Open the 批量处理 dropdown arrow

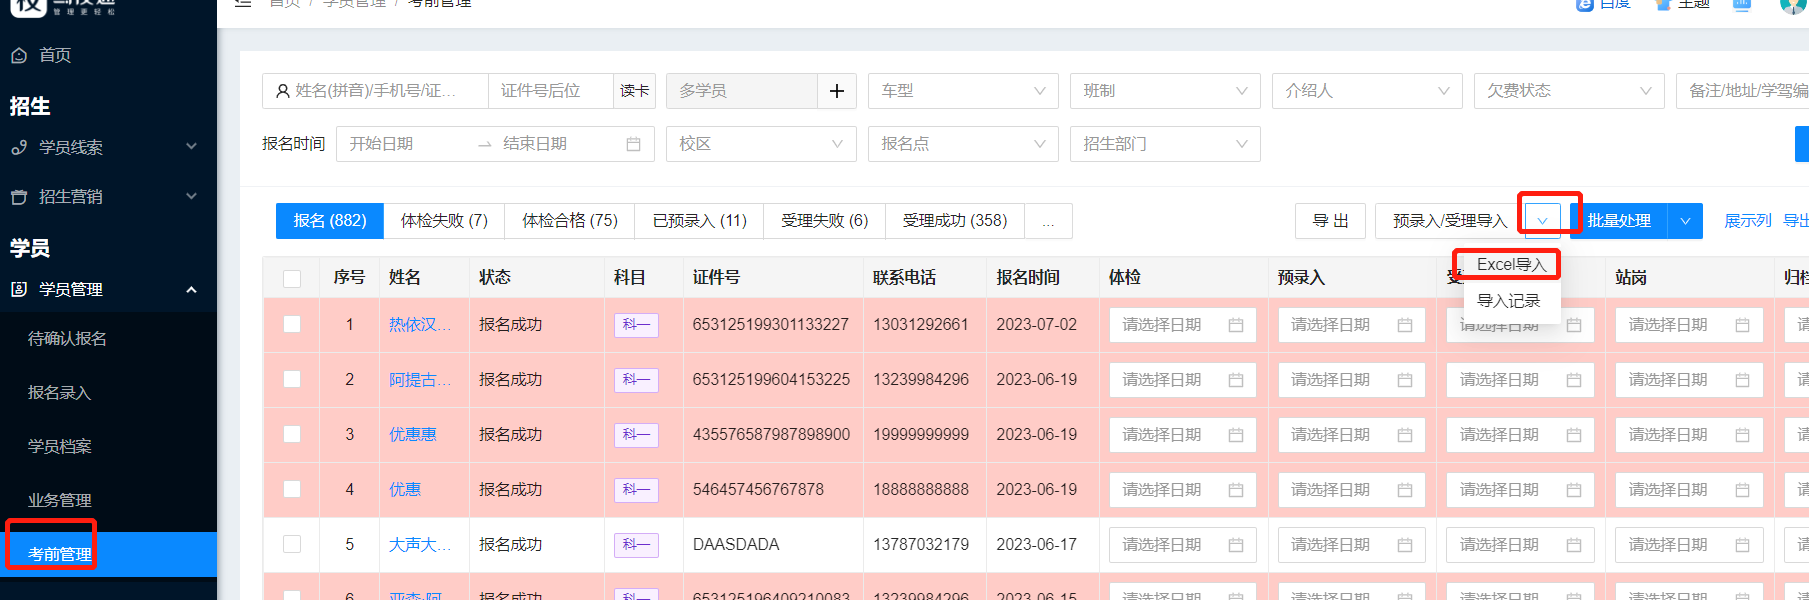[1685, 221]
